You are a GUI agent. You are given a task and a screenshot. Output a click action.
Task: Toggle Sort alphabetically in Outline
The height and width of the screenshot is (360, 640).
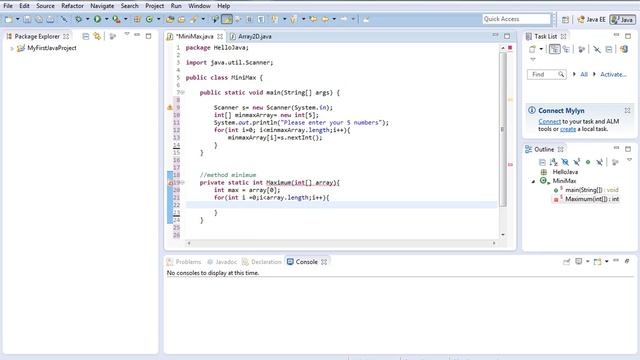553,162
